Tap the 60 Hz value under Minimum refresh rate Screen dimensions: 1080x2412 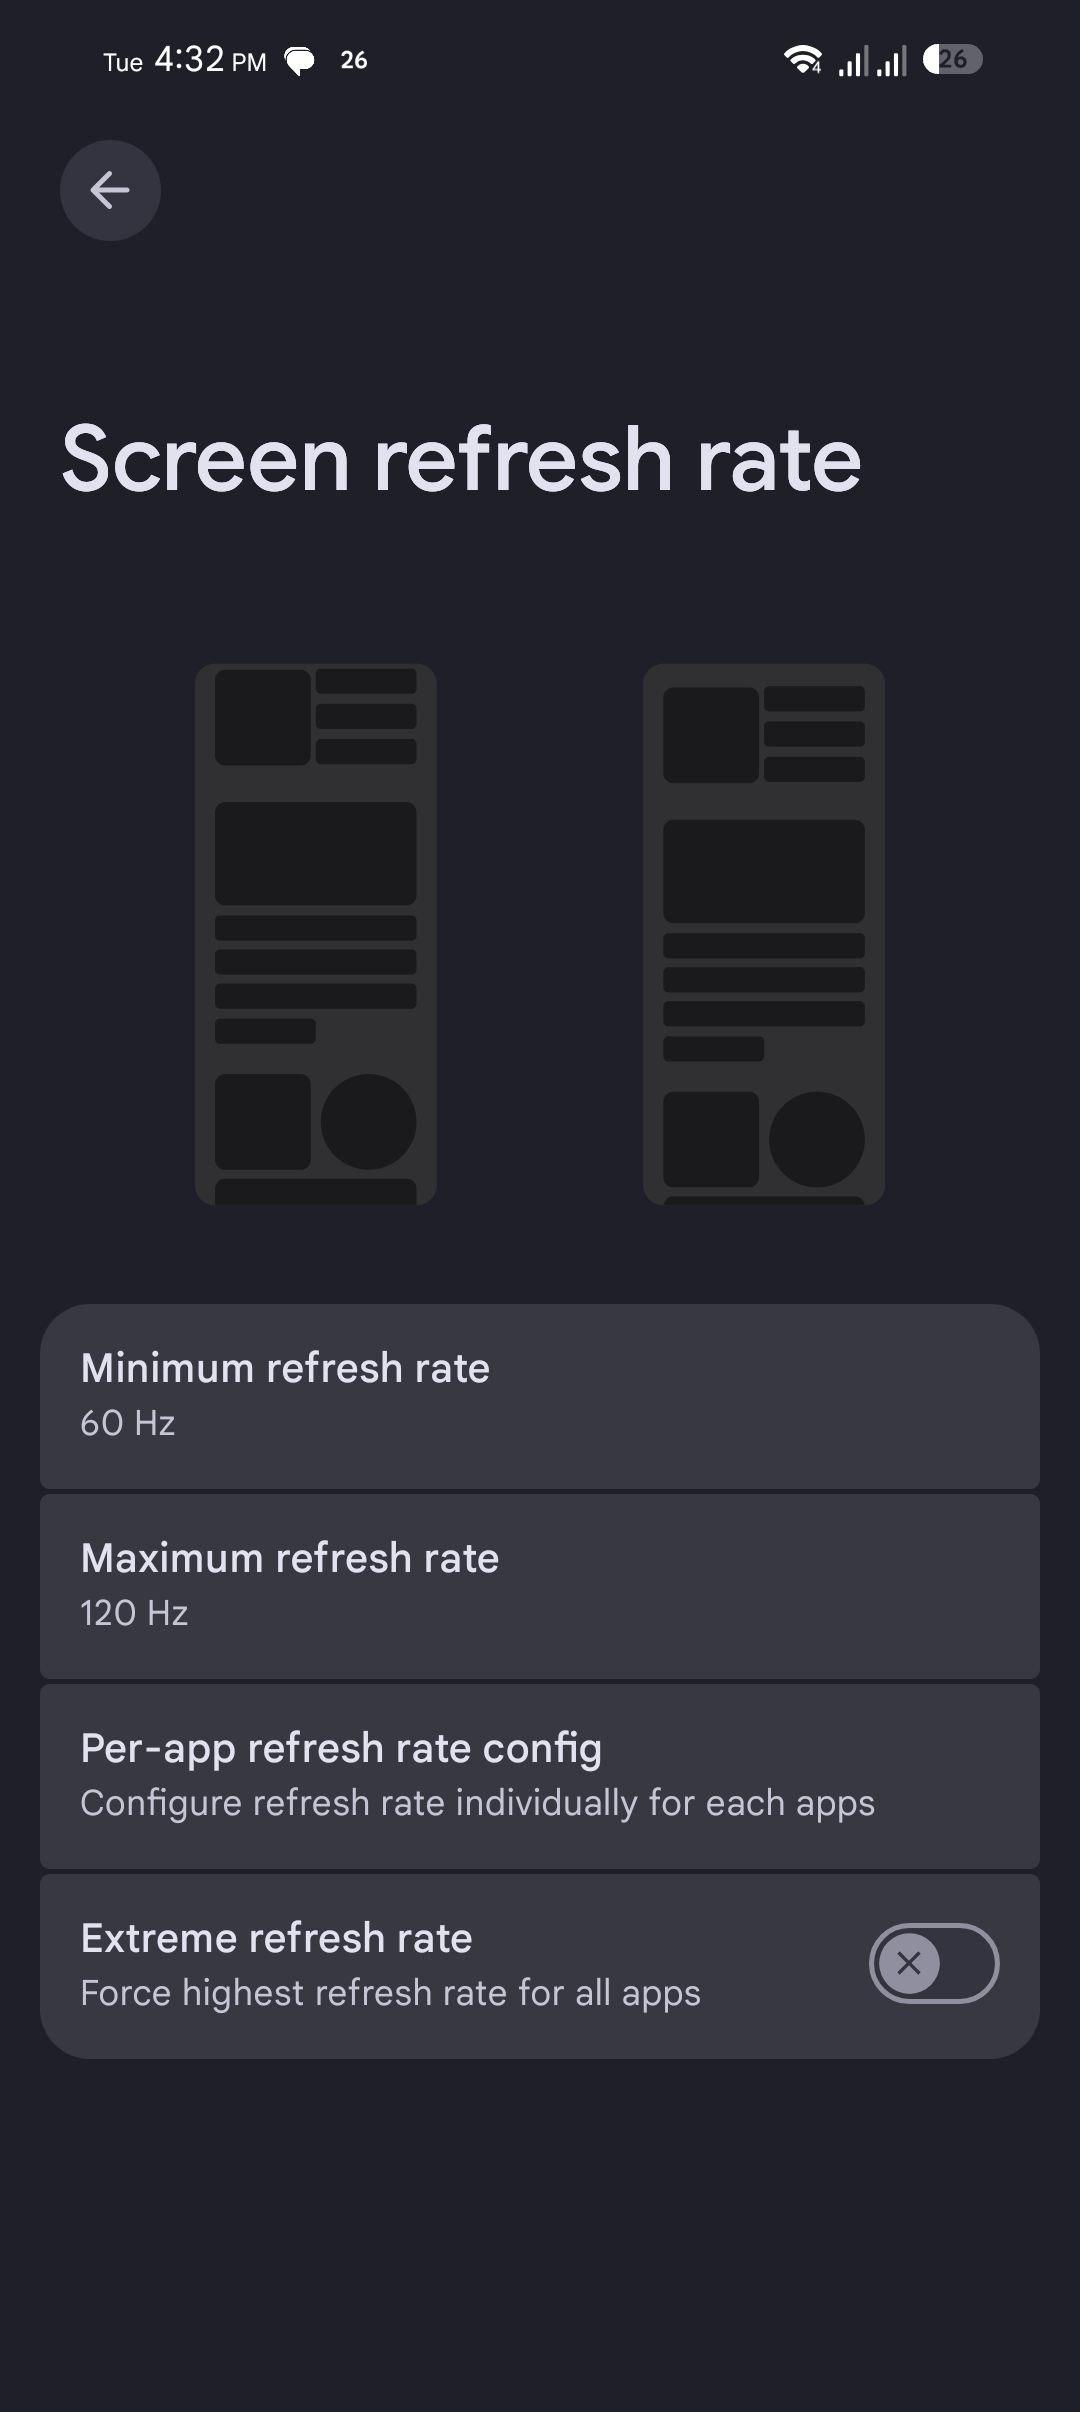pyautogui.click(x=128, y=1422)
